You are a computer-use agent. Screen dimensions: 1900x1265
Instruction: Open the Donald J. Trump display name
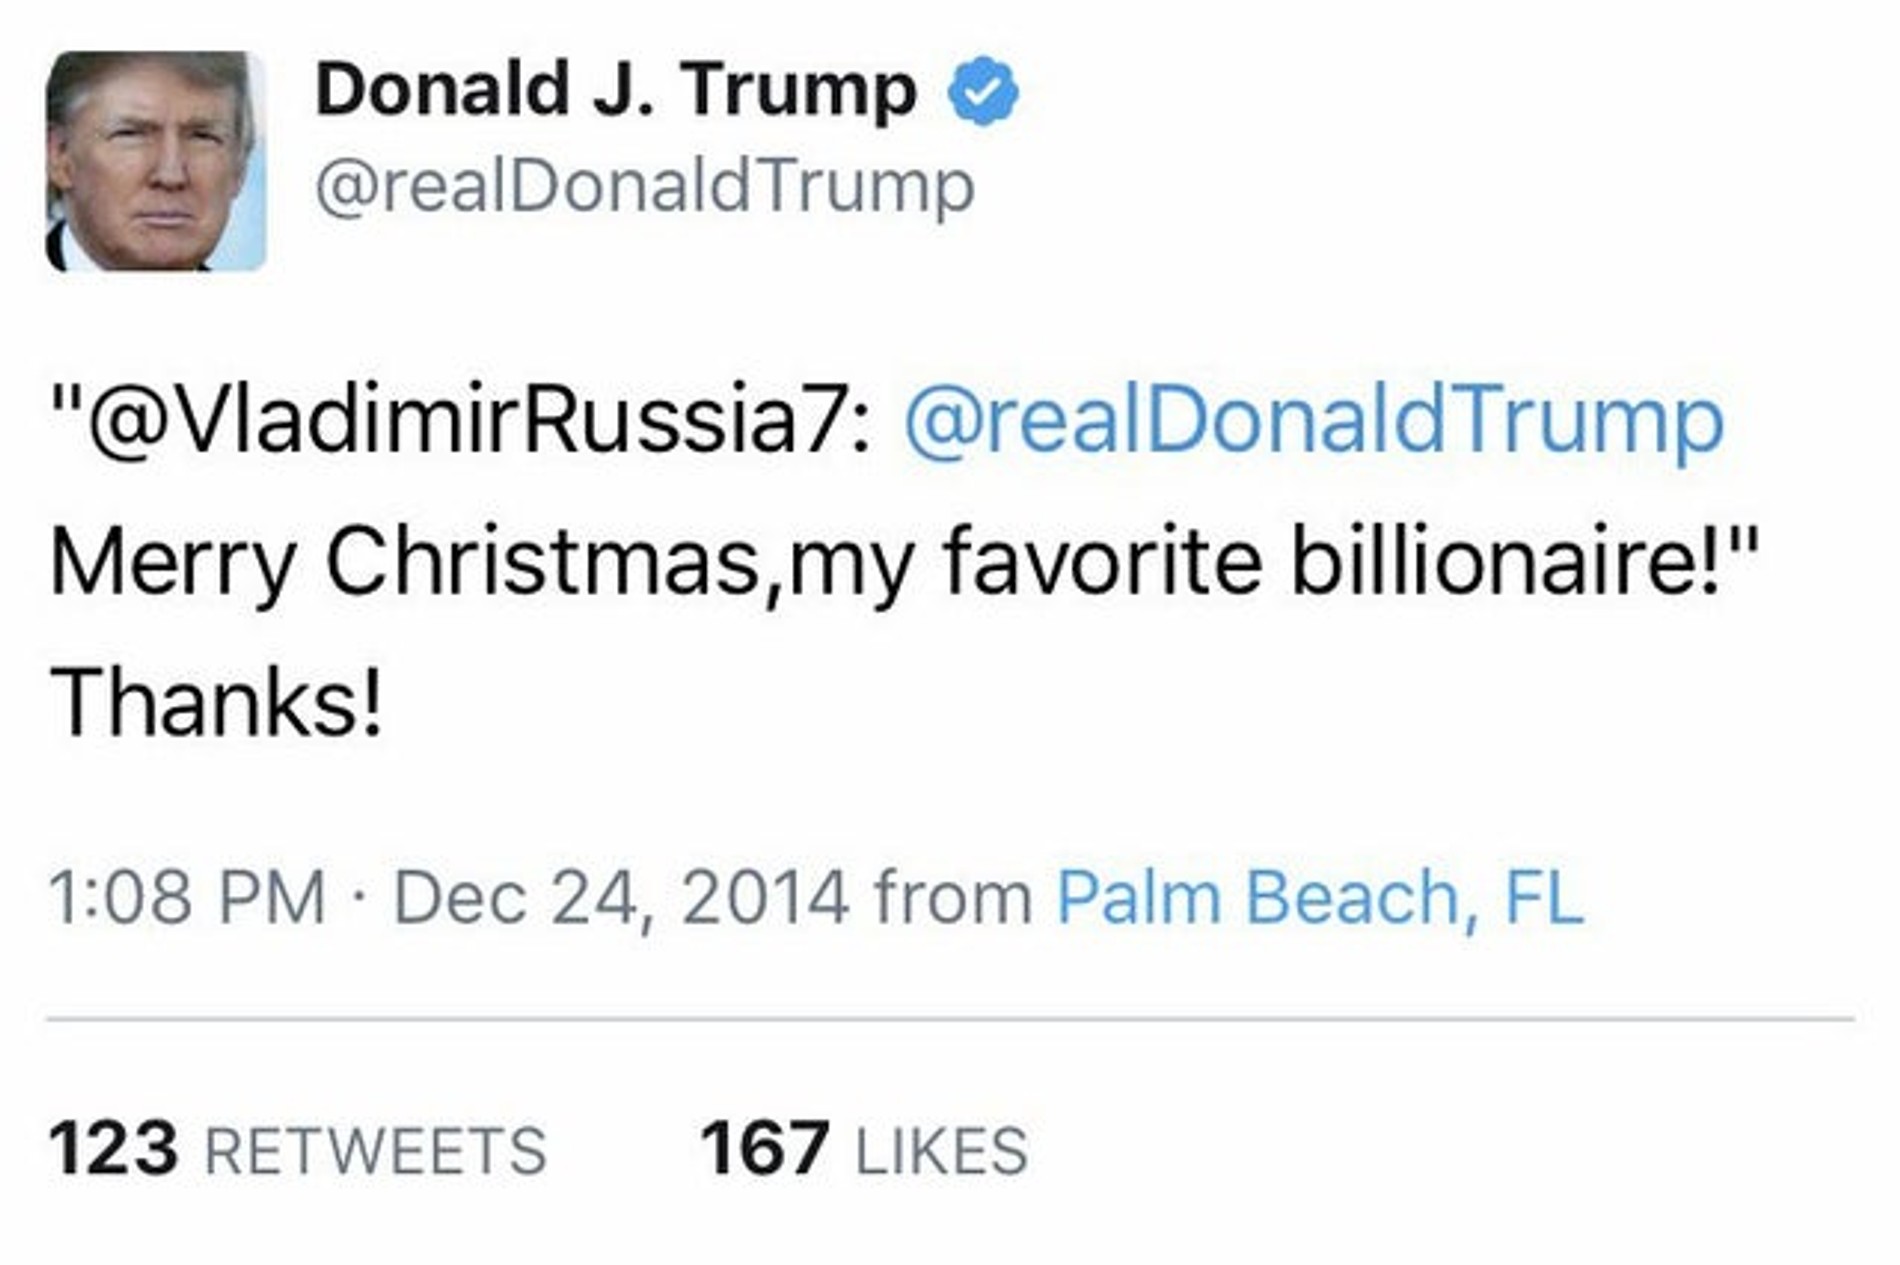pos(615,90)
